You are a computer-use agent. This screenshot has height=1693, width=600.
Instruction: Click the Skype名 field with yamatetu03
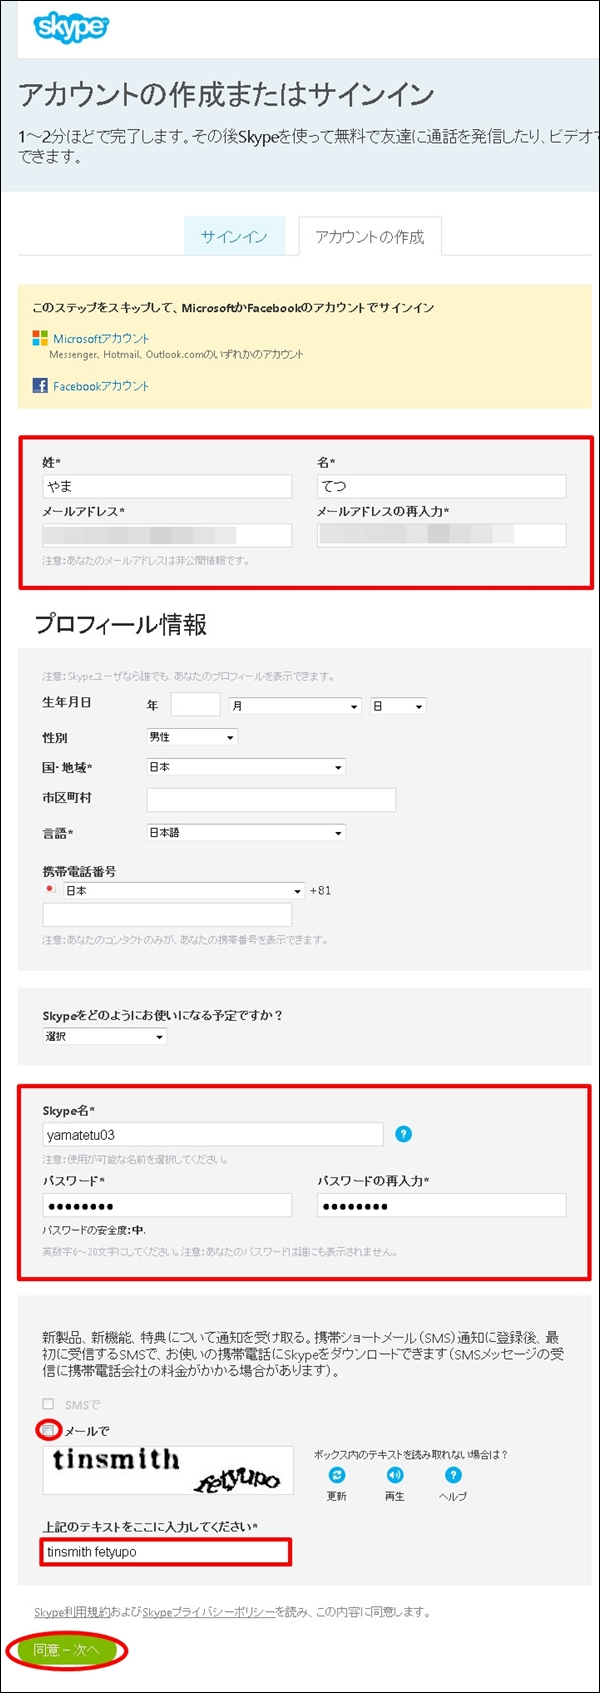213,1135
